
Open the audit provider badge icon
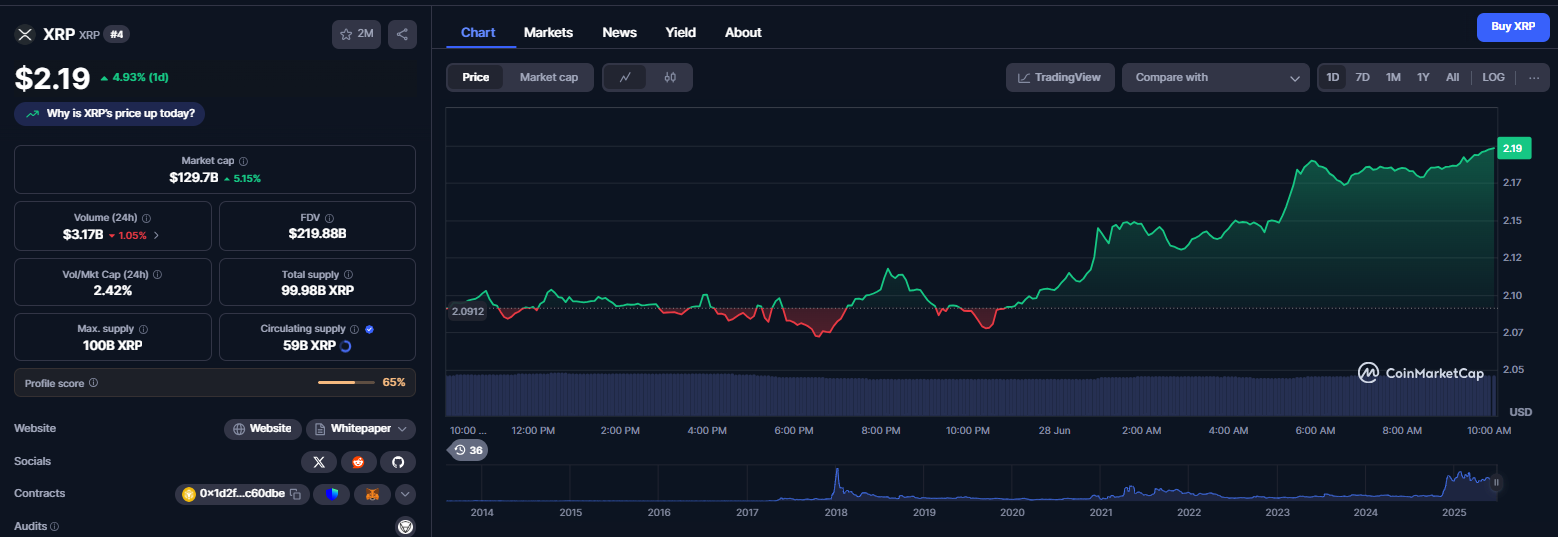click(405, 526)
